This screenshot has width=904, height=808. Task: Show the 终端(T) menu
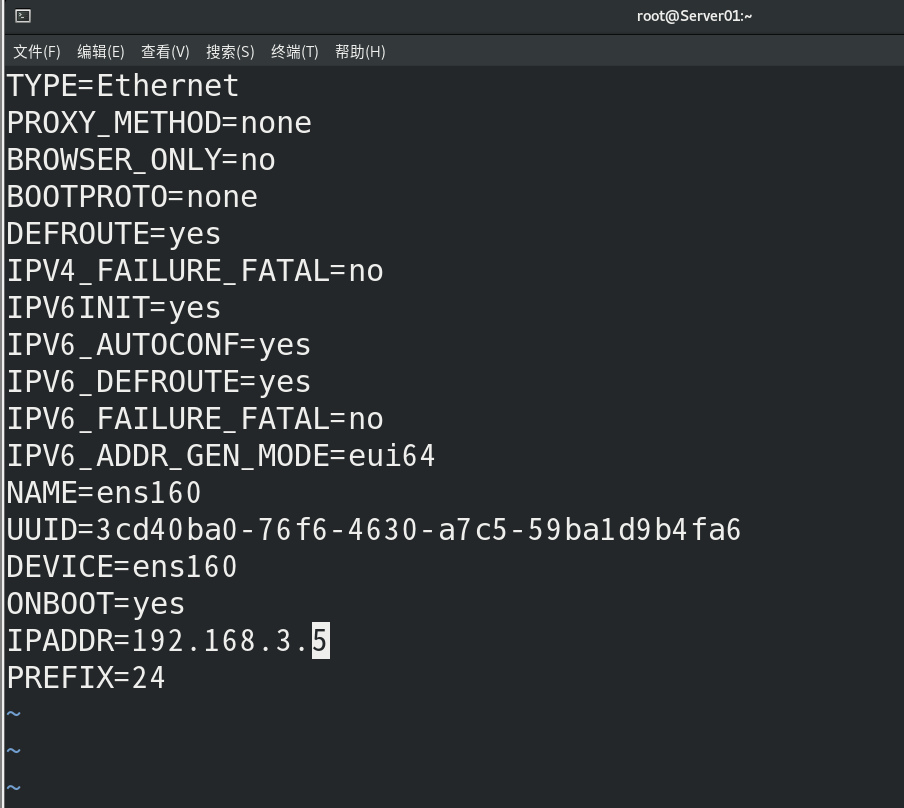click(295, 52)
